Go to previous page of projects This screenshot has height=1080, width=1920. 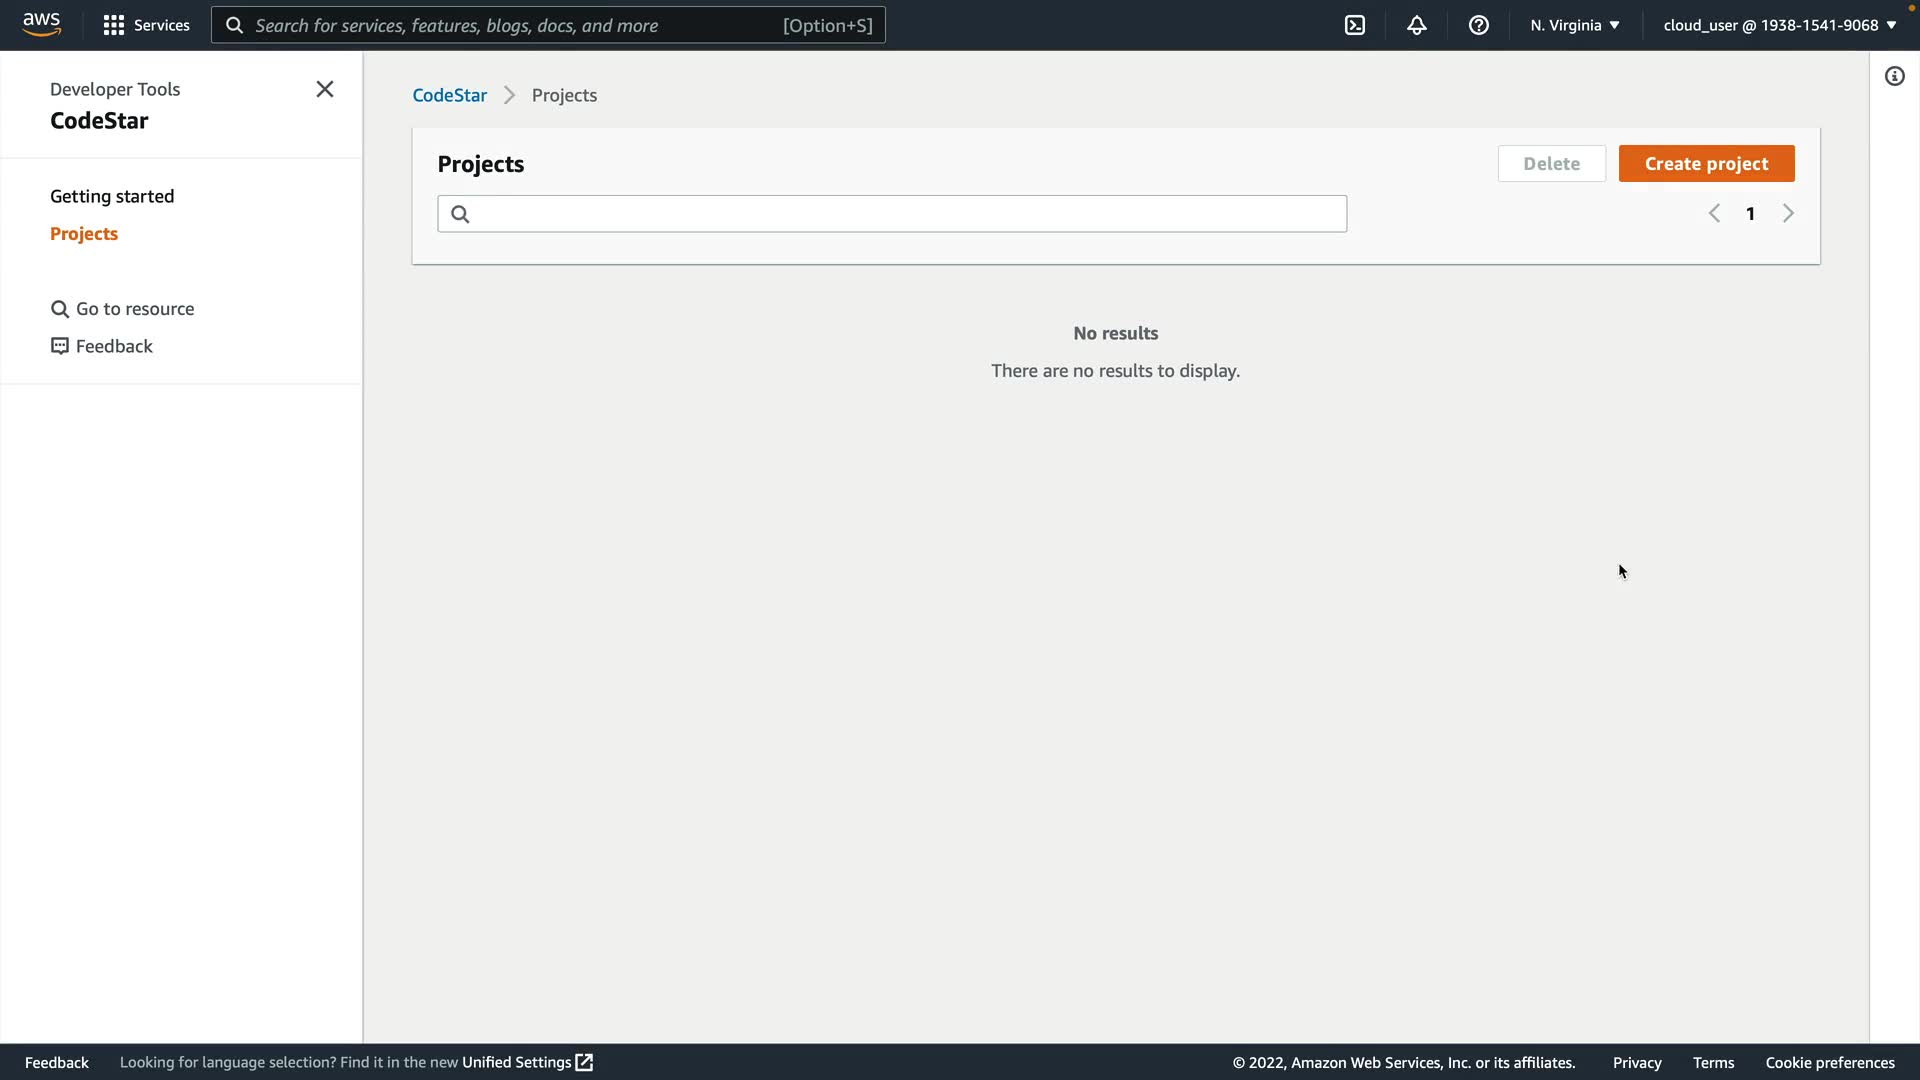(x=1714, y=213)
